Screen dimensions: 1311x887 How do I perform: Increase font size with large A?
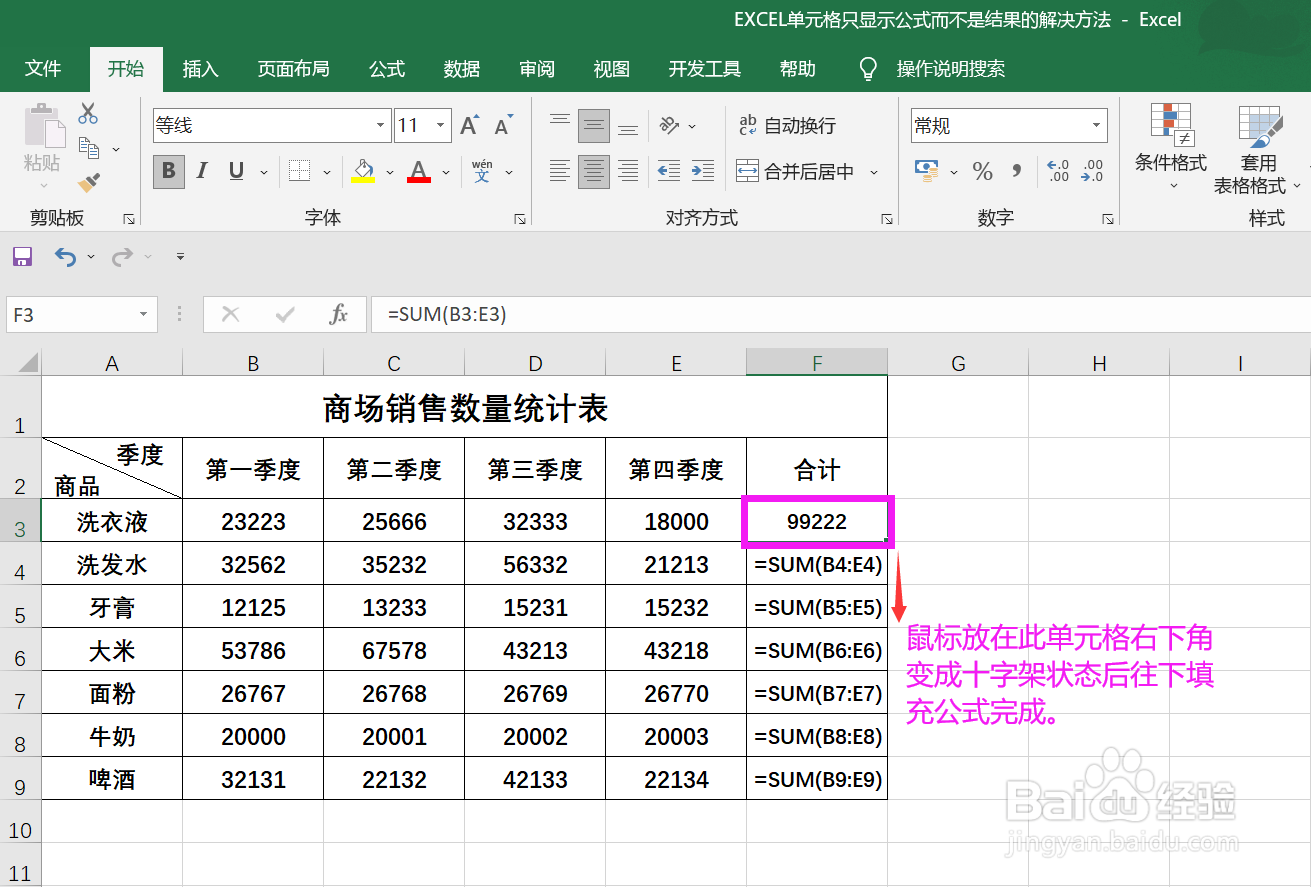469,125
